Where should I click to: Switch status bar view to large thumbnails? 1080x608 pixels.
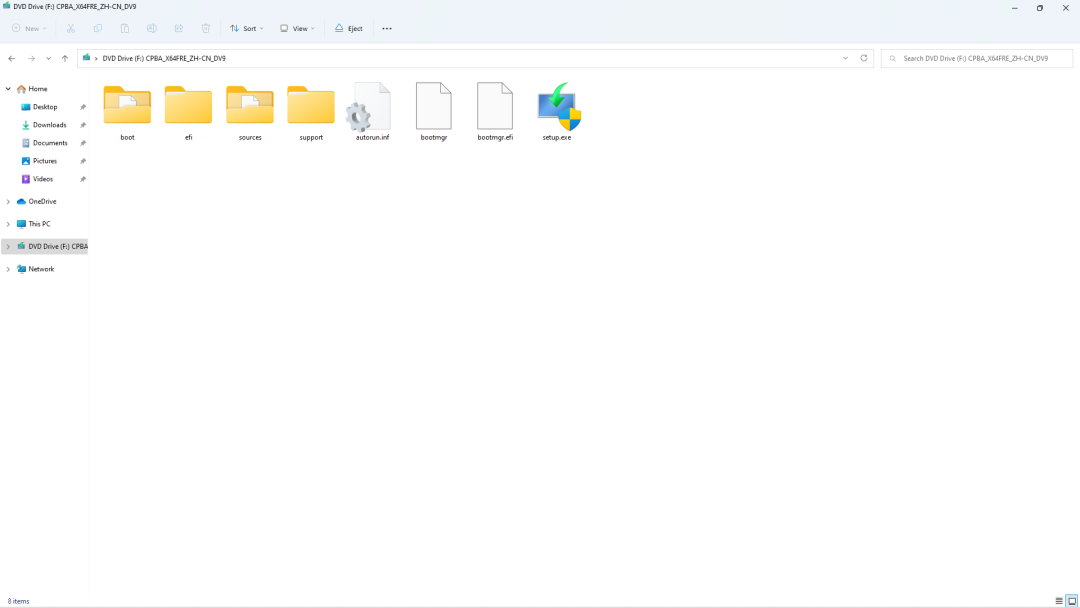(x=1069, y=601)
